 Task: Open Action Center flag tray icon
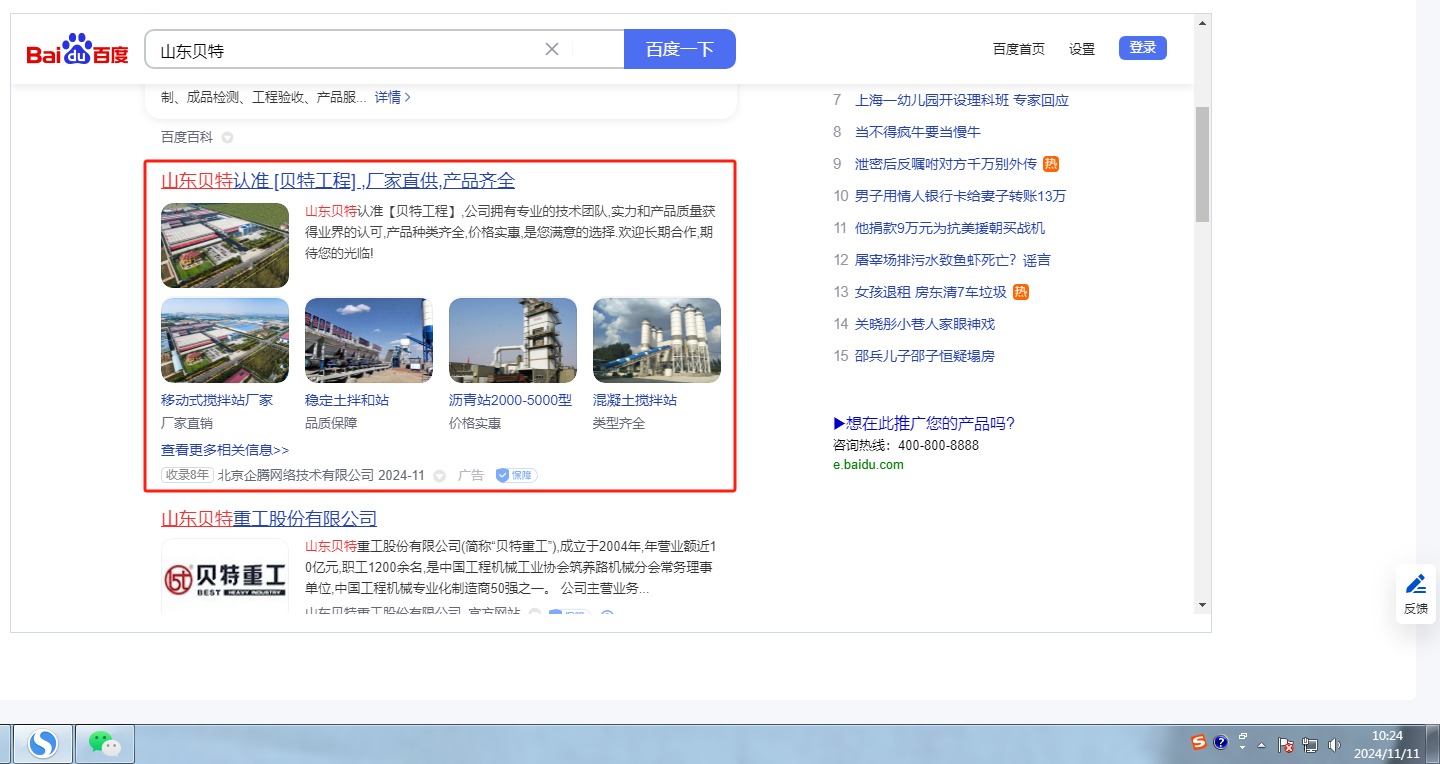[x=1286, y=745]
